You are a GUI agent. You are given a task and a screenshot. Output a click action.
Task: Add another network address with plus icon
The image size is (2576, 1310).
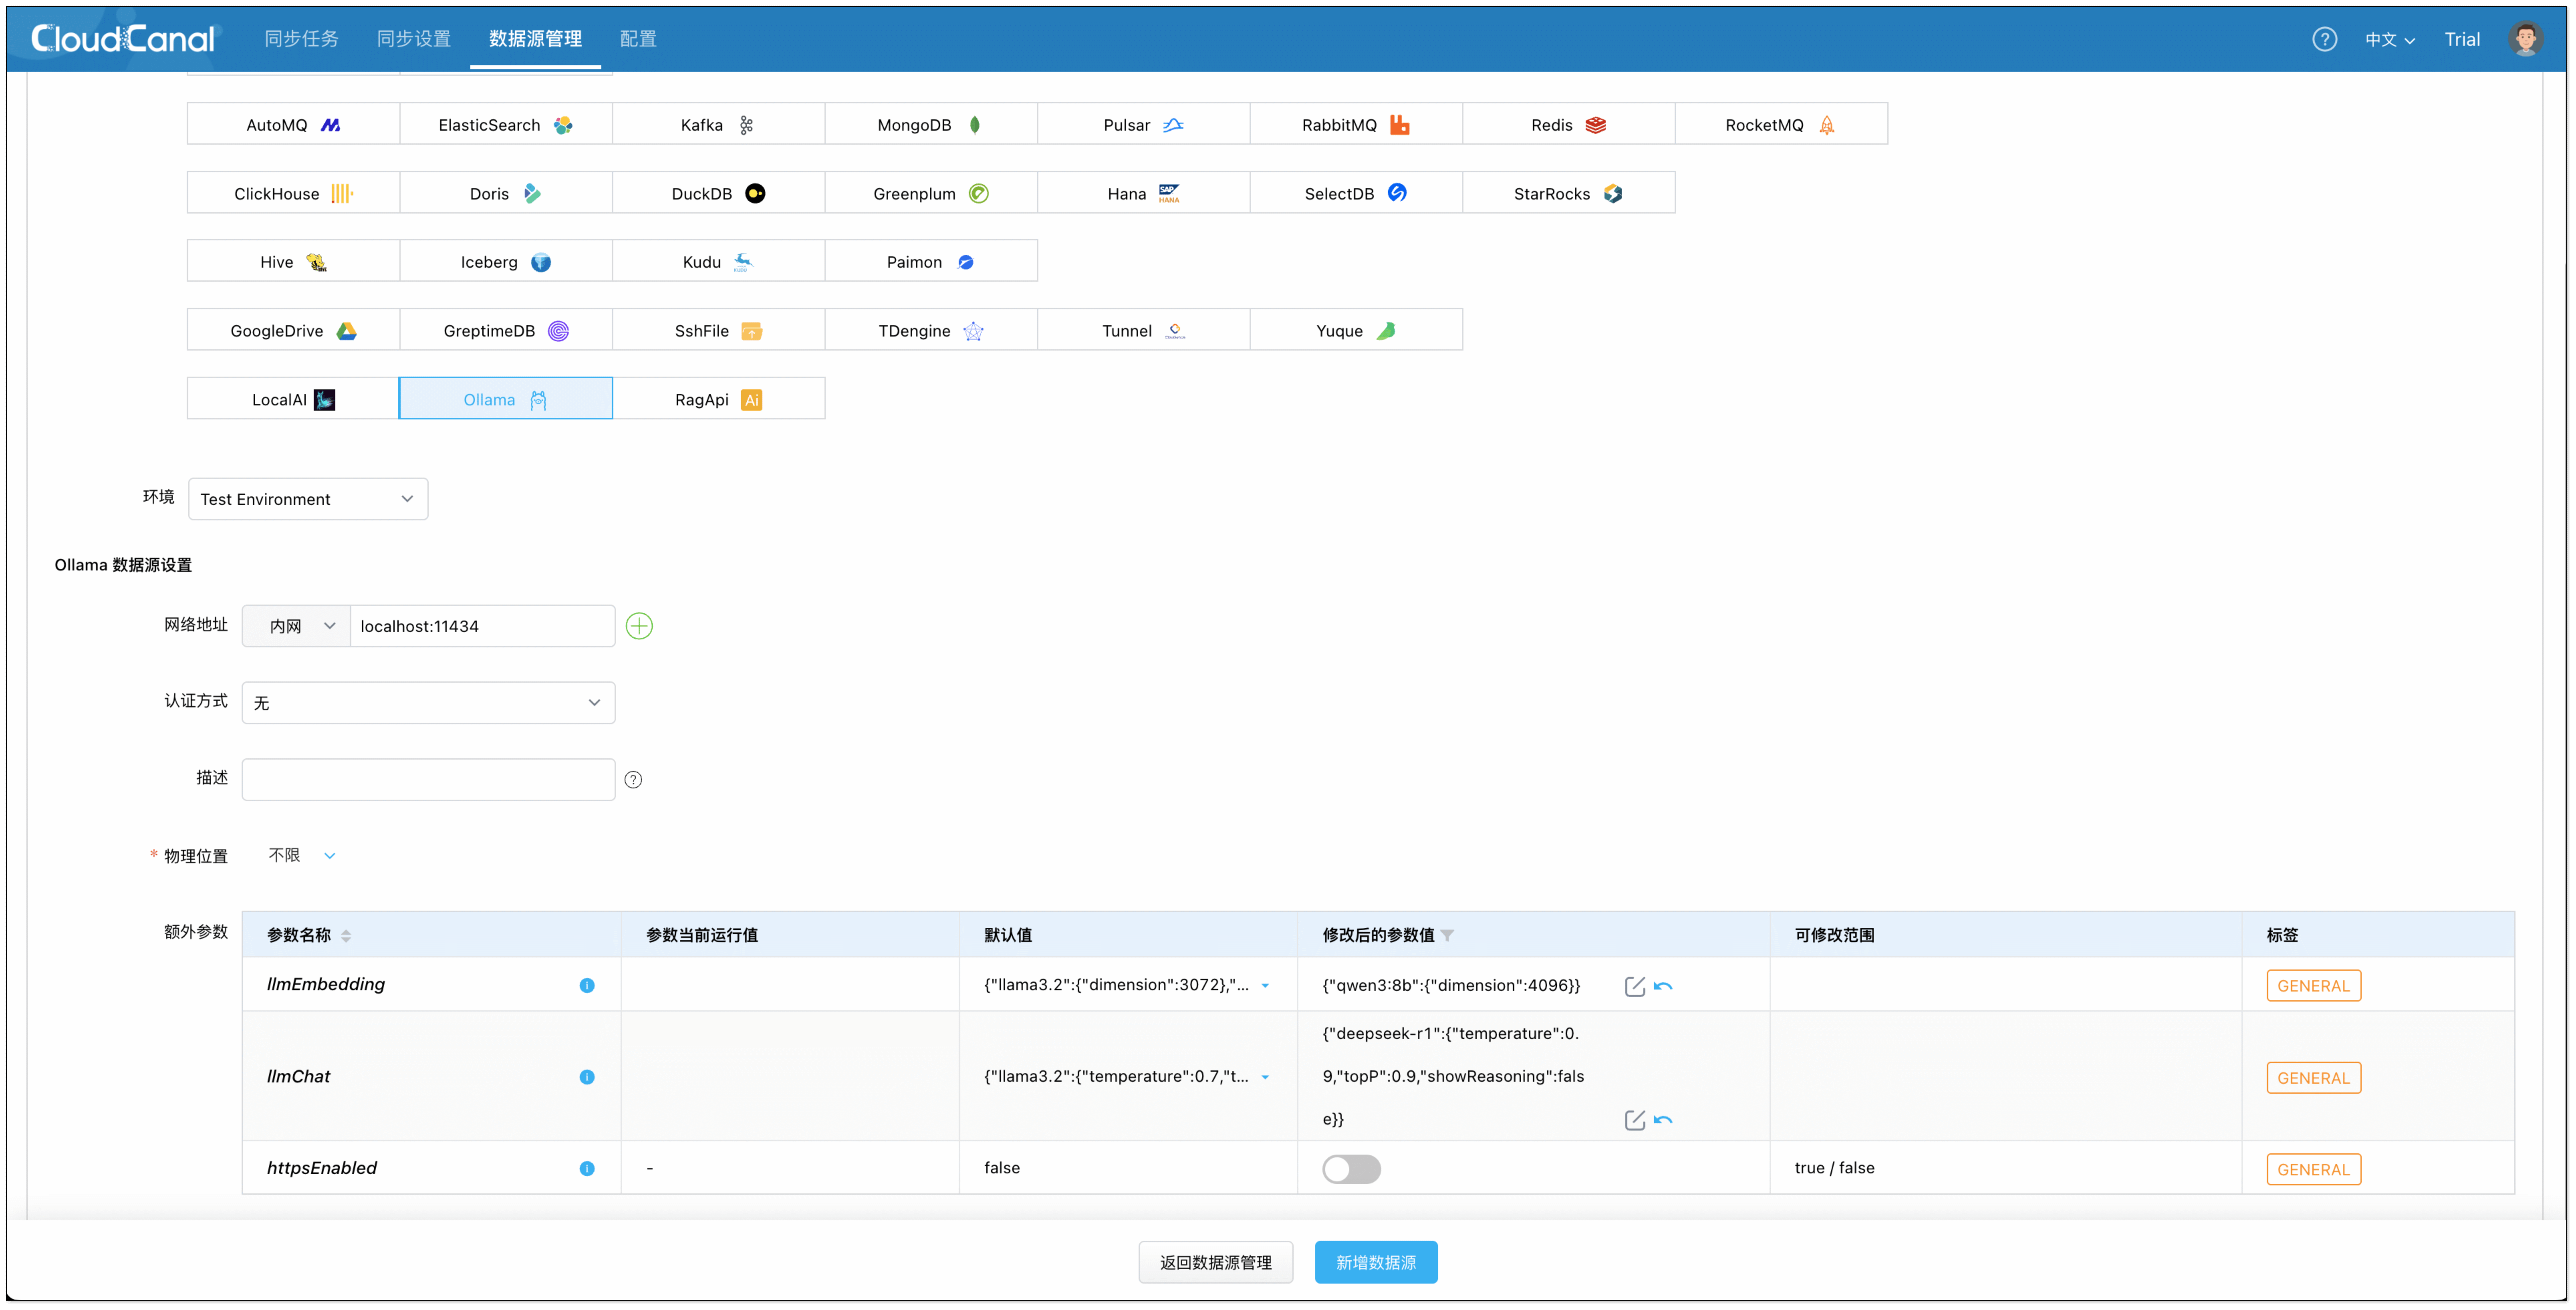[x=639, y=626]
